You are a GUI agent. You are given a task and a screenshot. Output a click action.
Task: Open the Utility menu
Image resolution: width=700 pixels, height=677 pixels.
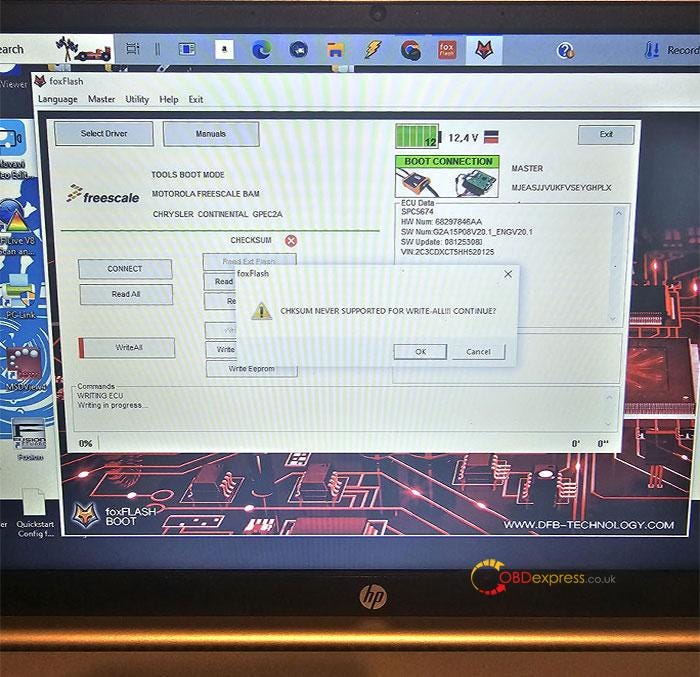[x=137, y=99]
